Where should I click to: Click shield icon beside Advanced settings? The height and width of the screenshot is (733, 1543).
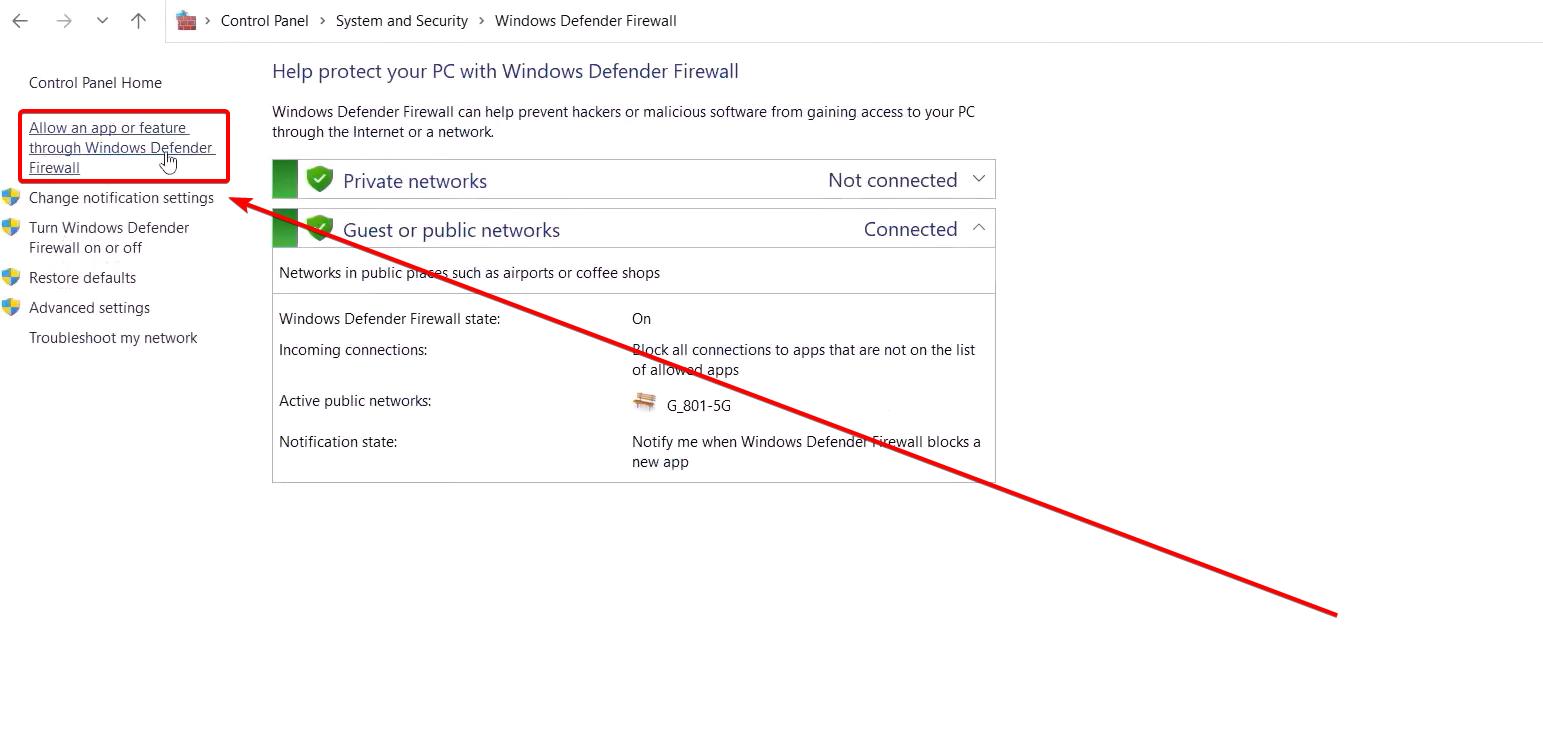pos(11,307)
